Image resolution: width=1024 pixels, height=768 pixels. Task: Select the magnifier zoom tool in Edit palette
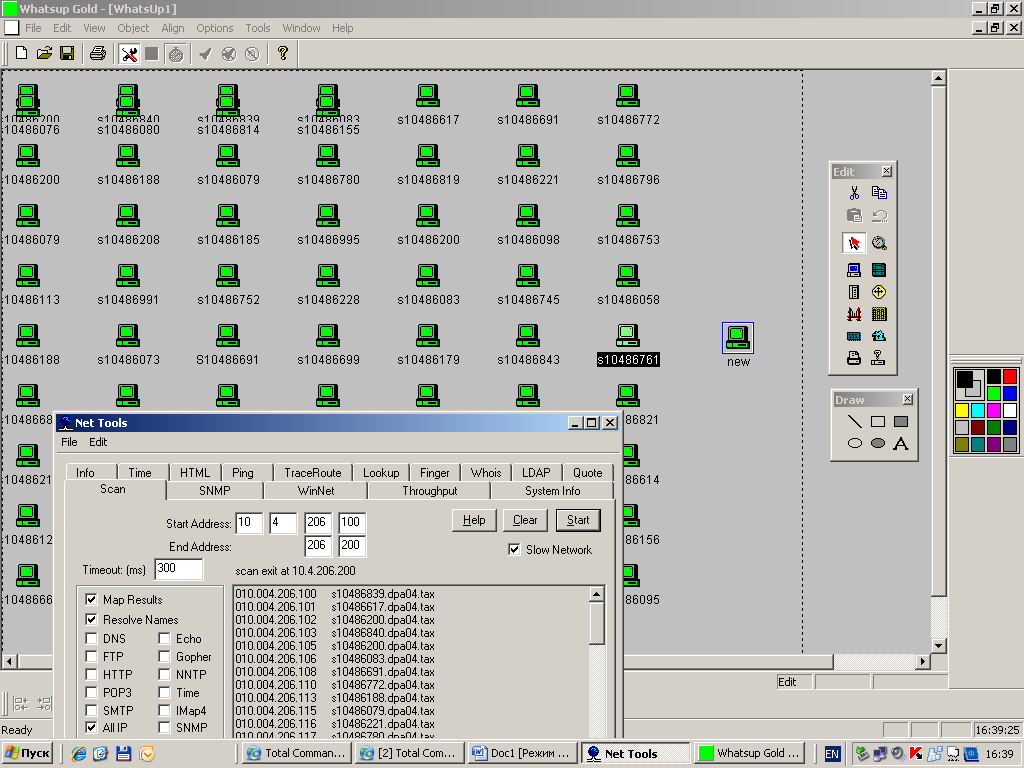[879, 243]
